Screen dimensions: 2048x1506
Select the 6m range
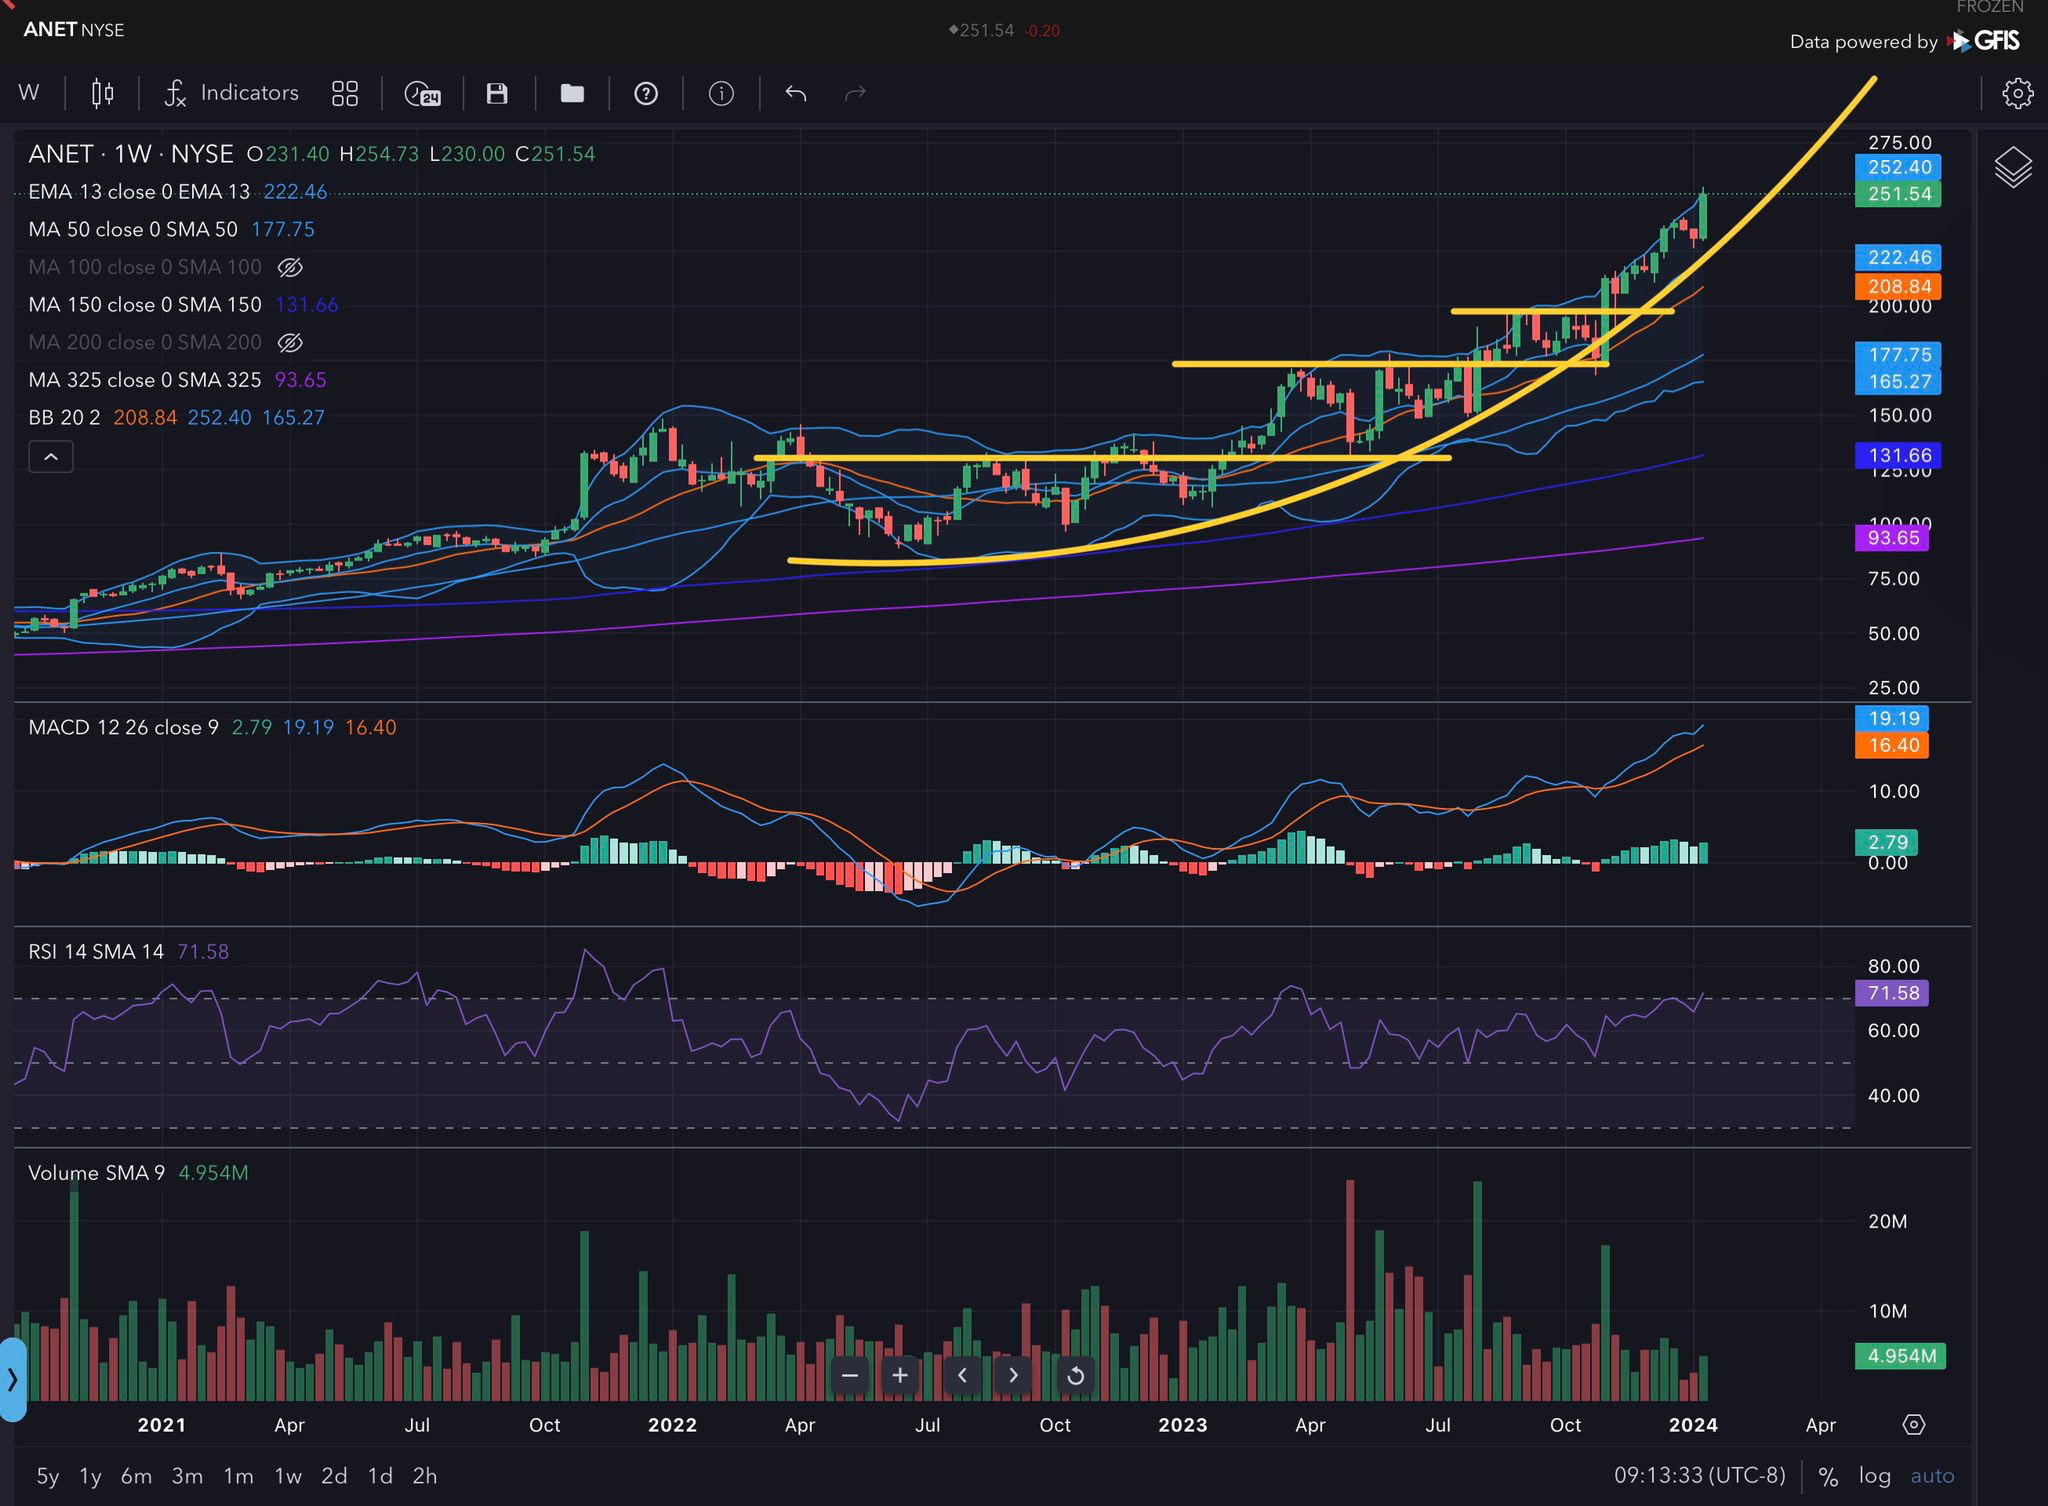pos(136,1476)
